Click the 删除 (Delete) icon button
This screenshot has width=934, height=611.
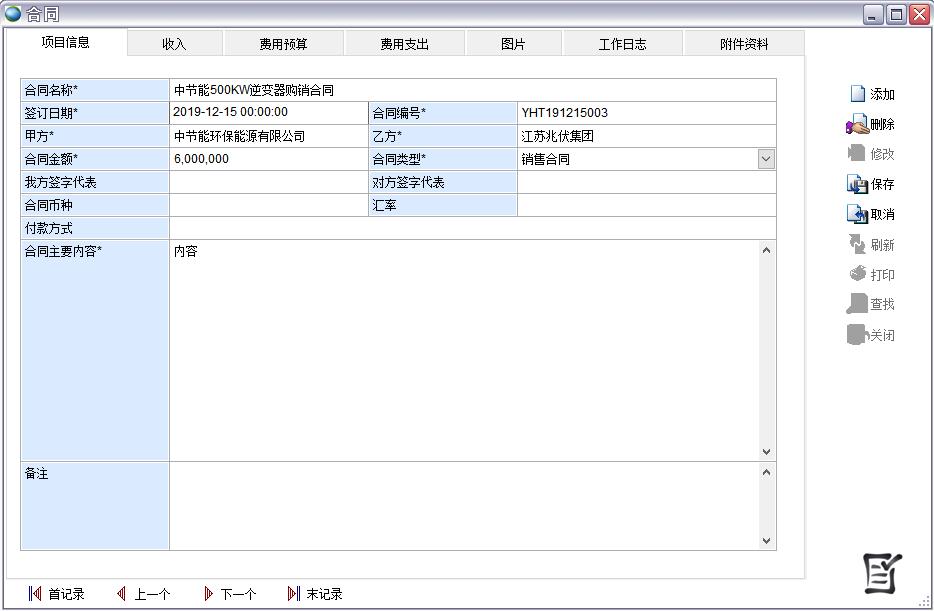click(871, 125)
